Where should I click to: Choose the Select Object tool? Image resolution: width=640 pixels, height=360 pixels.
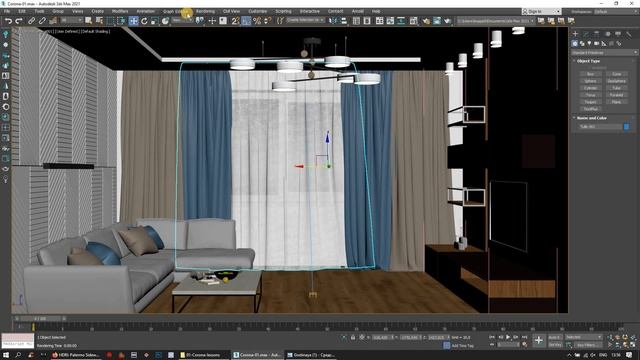[89, 21]
